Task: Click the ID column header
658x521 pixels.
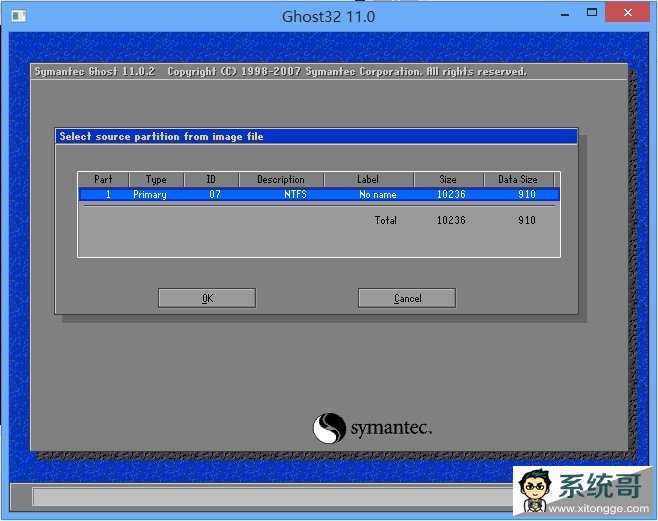Action: click(x=211, y=180)
